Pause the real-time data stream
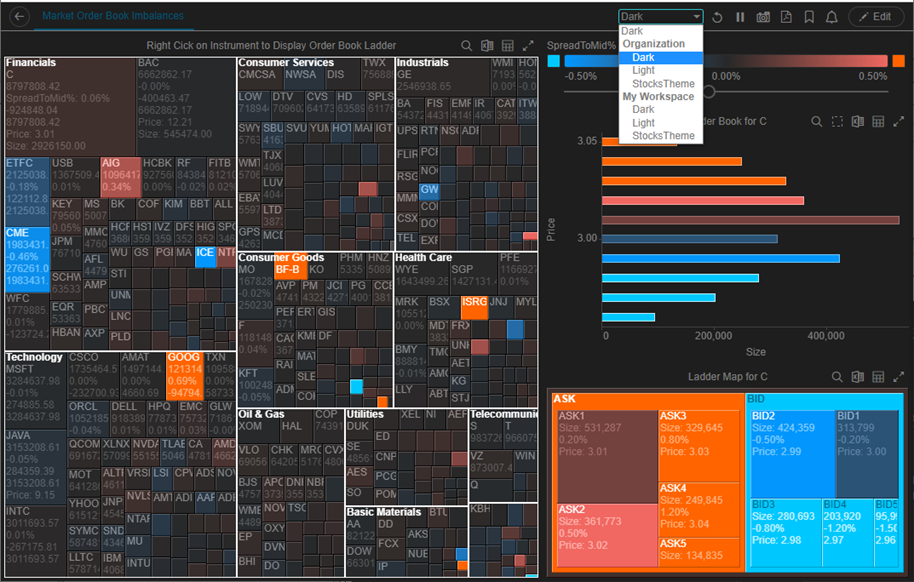 tap(740, 17)
